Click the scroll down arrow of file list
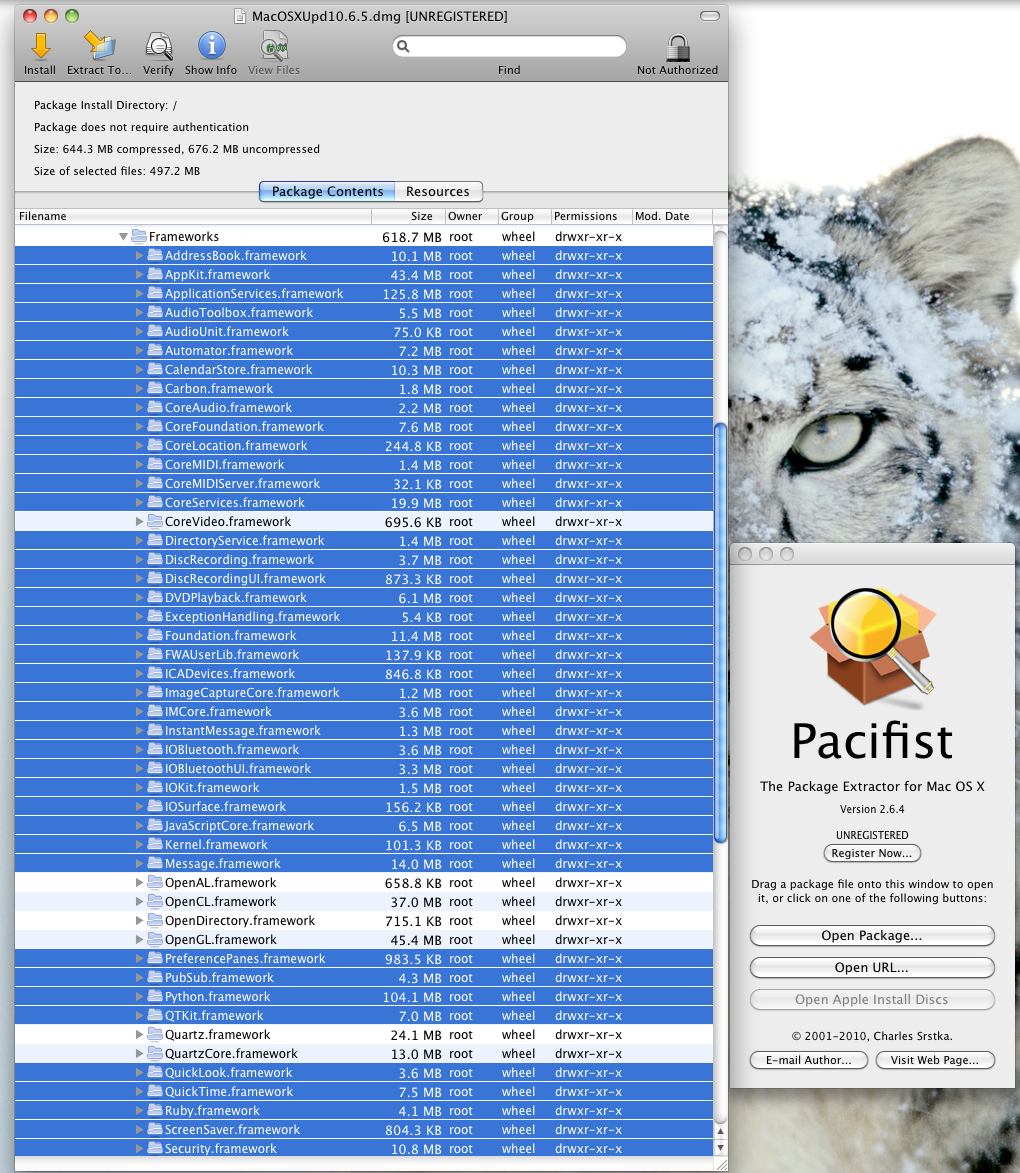Image resolution: width=1020 pixels, height=1173 pixels. click(720, 1148)
